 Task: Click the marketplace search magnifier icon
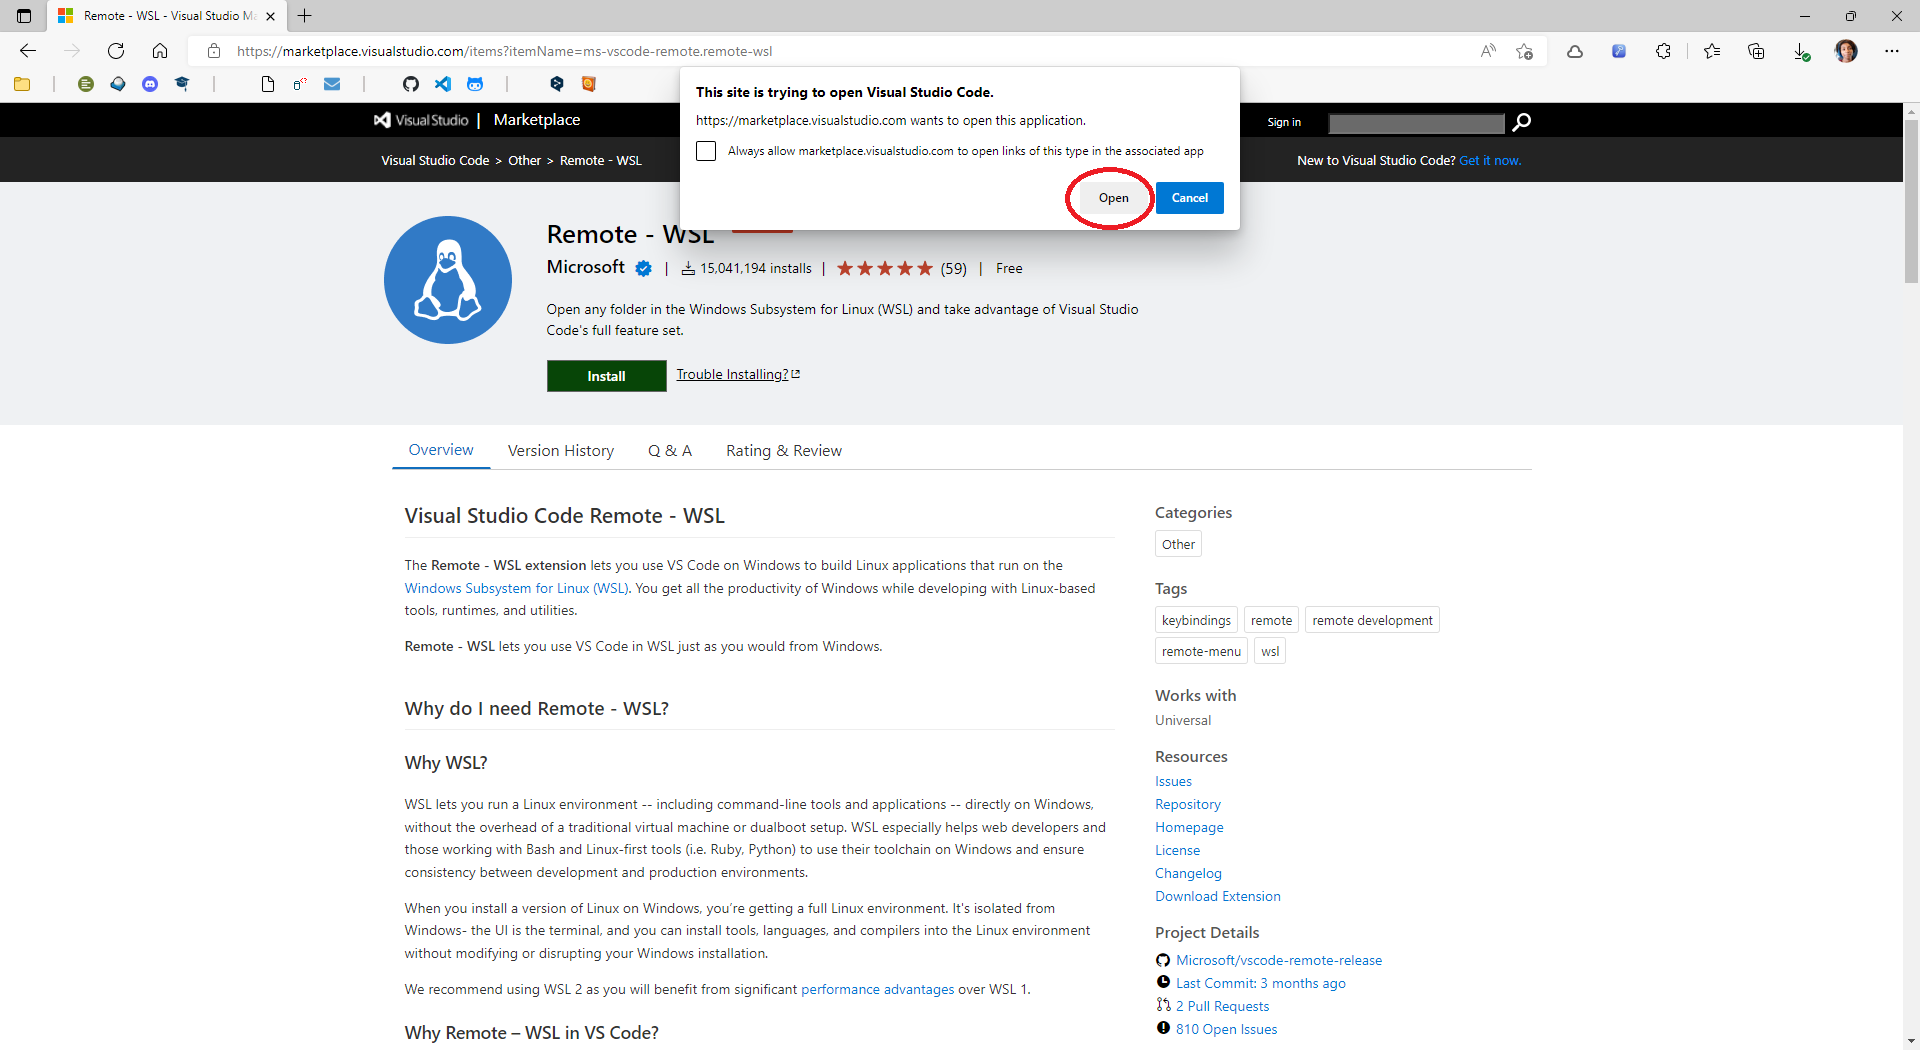pos(1521,122)
